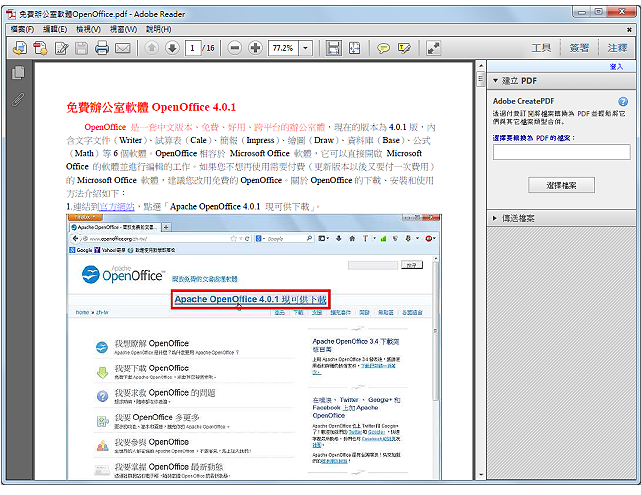641x495 pixels.
Task: Minimize the Adobe Reader window
Action: click(581, 12)
